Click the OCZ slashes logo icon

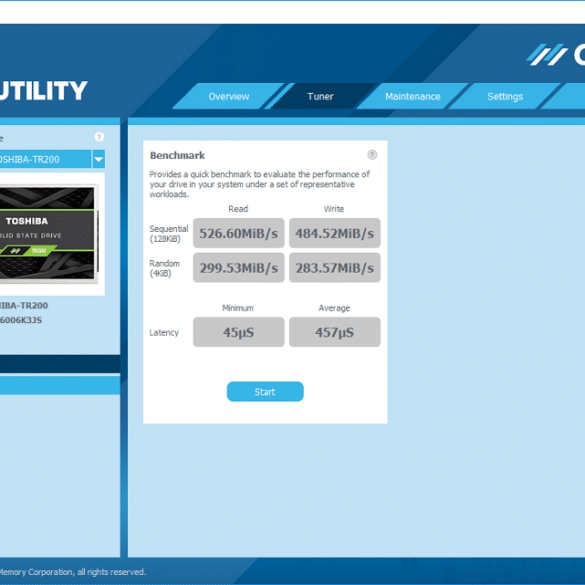point(547,55)
